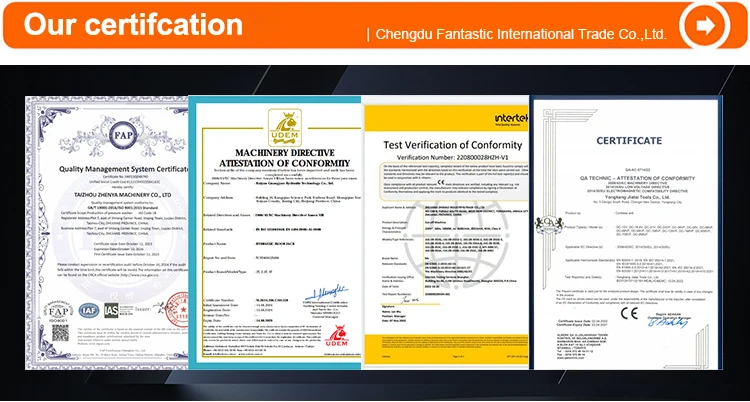Viewport: 750px width, 402px height.
Task: Click 'MACHINERY DIRECTIVE' heading text
Action: pyautogui.click(x=284, y=153)
